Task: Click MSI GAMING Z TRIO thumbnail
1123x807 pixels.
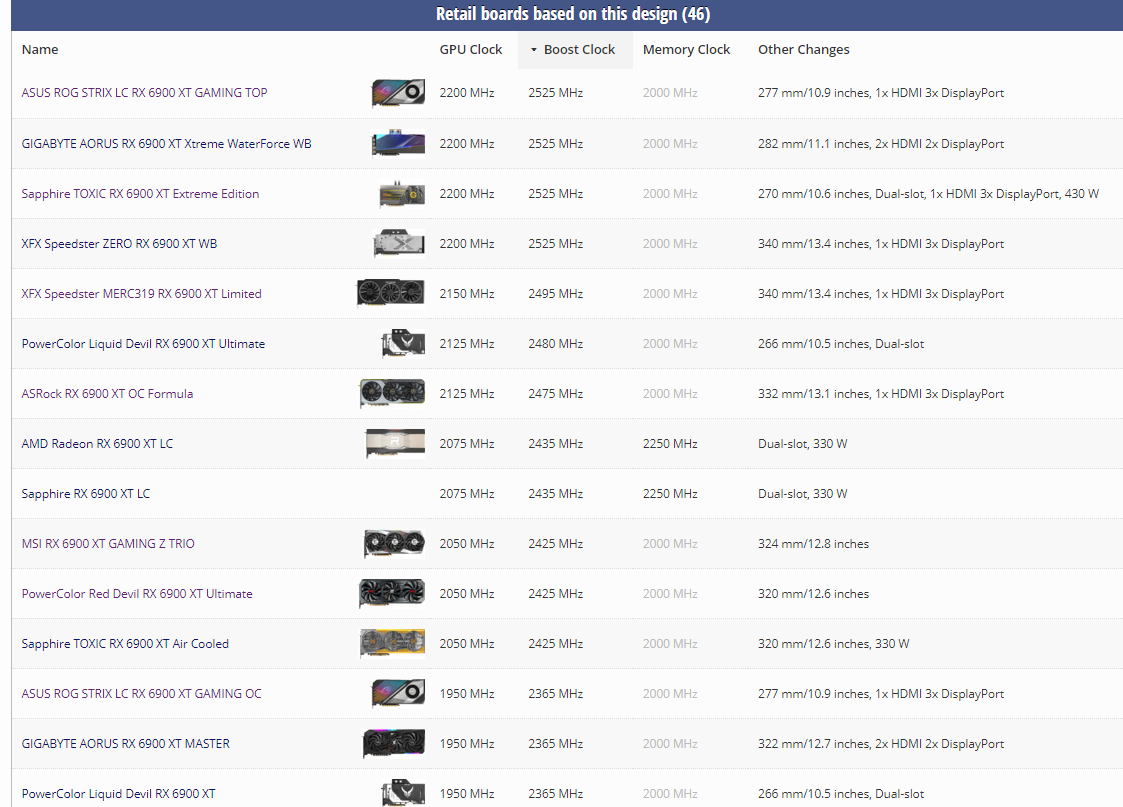Action: (395, 543)
